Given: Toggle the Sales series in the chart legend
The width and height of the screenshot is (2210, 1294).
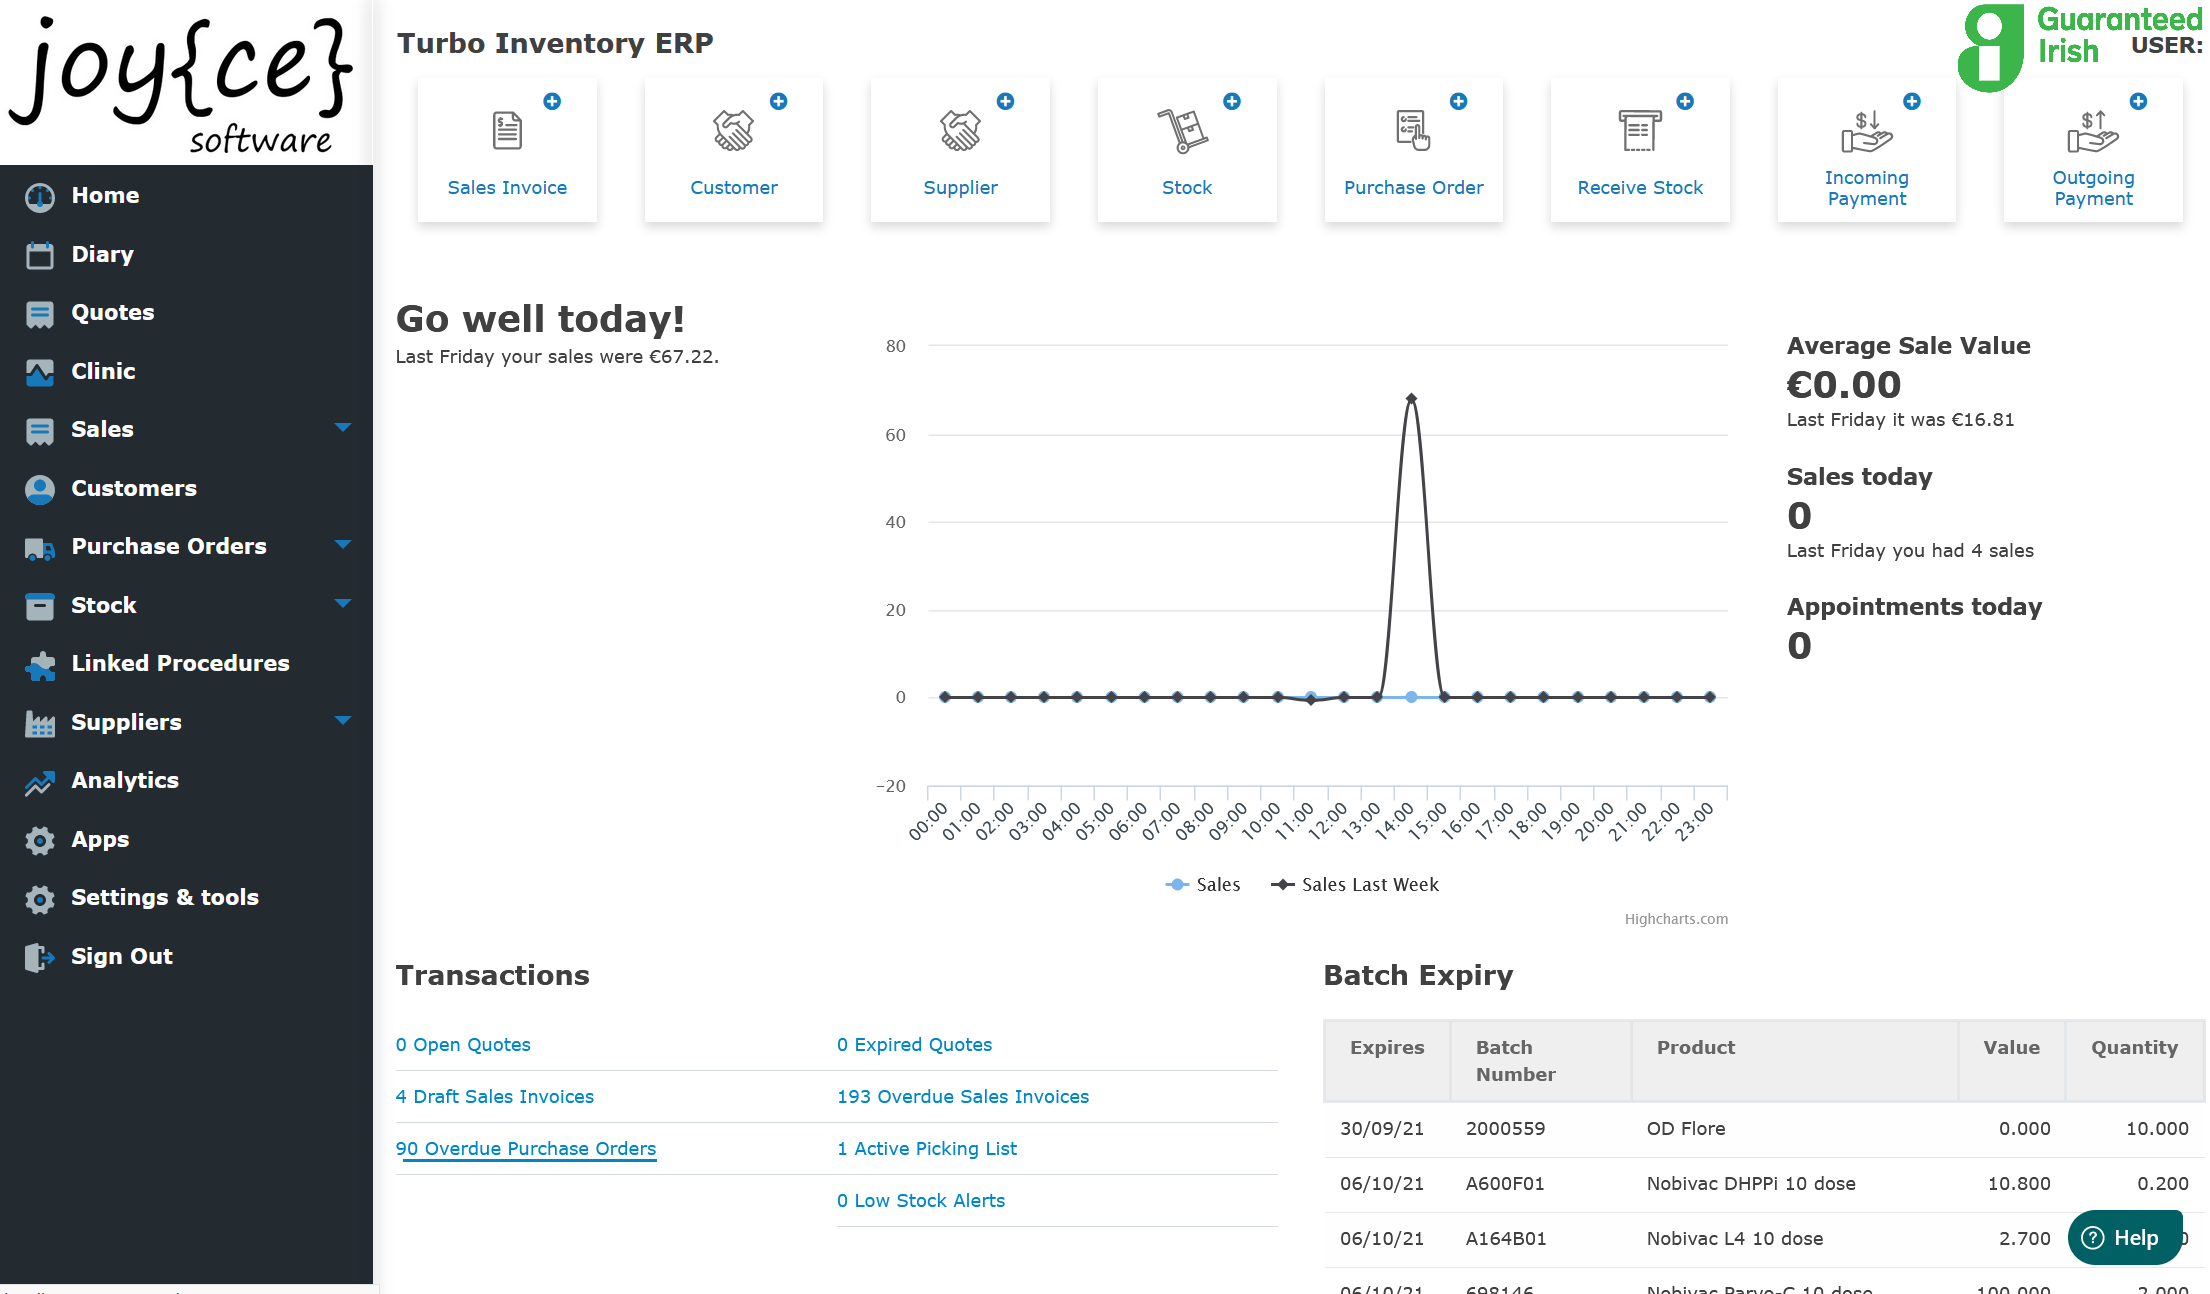Looking at the screenshot, I should tap(1203, 884).
